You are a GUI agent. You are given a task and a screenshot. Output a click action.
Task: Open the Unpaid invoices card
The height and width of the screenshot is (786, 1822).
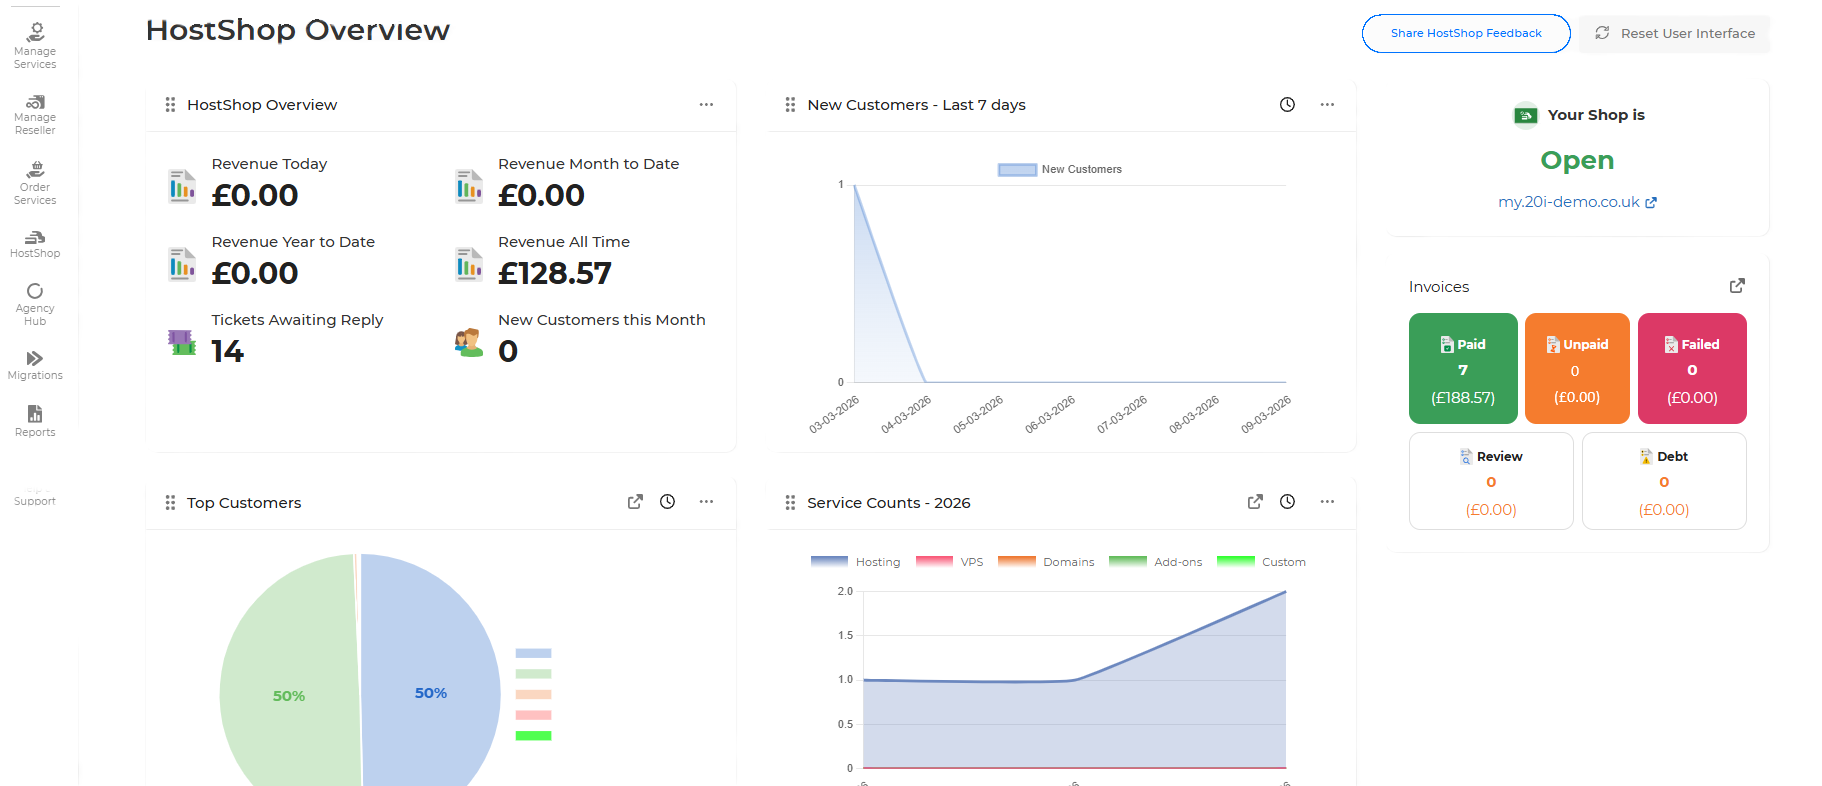click(x=1577, y=368)
